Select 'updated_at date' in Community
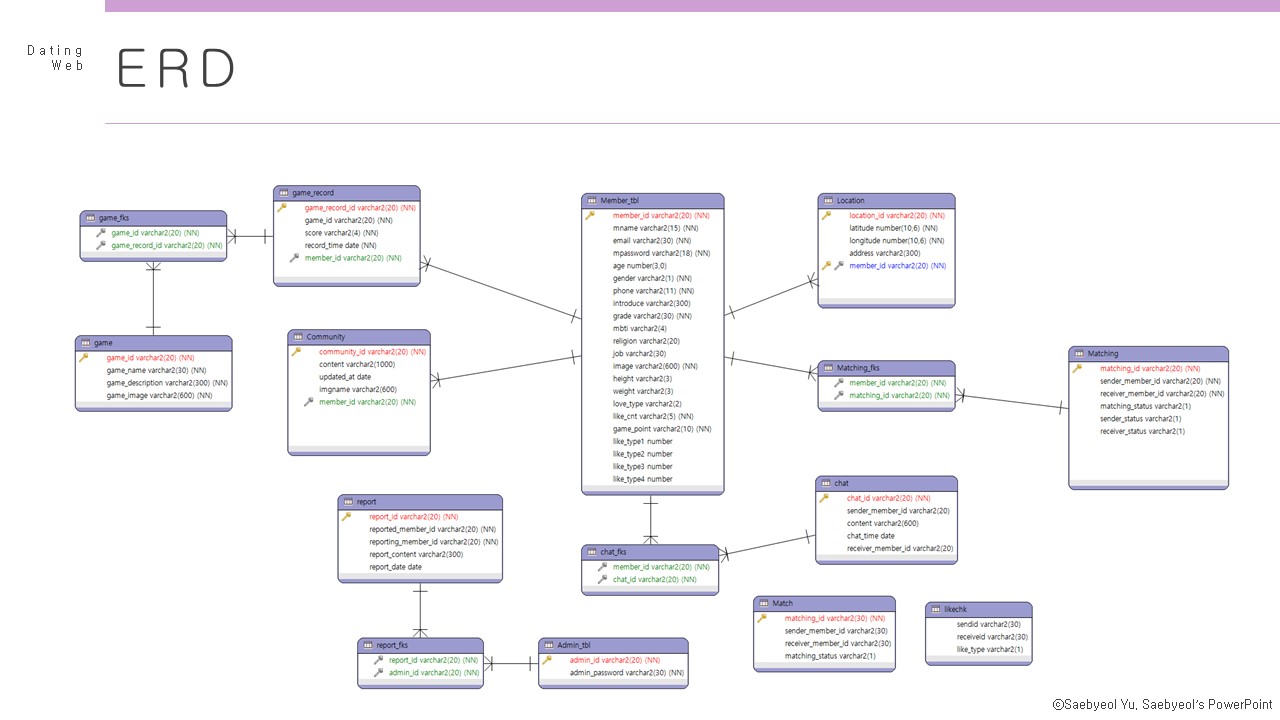The image size is (1280, 720). [345, 377]
